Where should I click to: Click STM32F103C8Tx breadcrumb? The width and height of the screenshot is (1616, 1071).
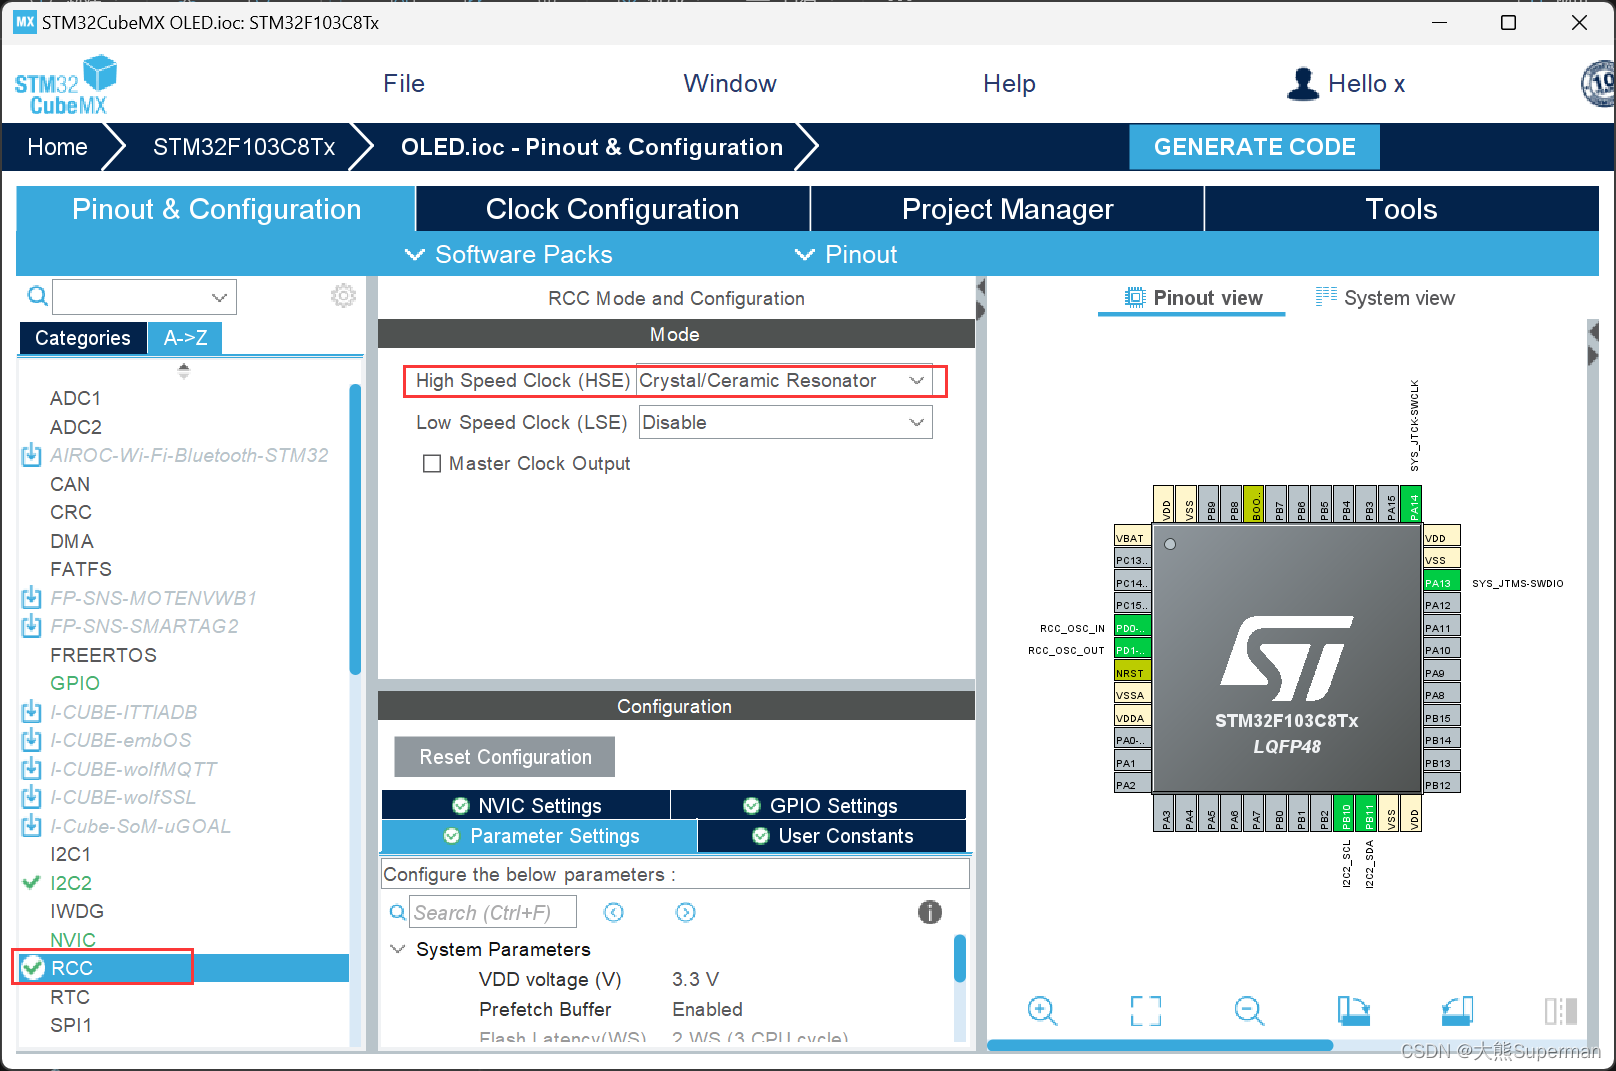pos(244,147)
